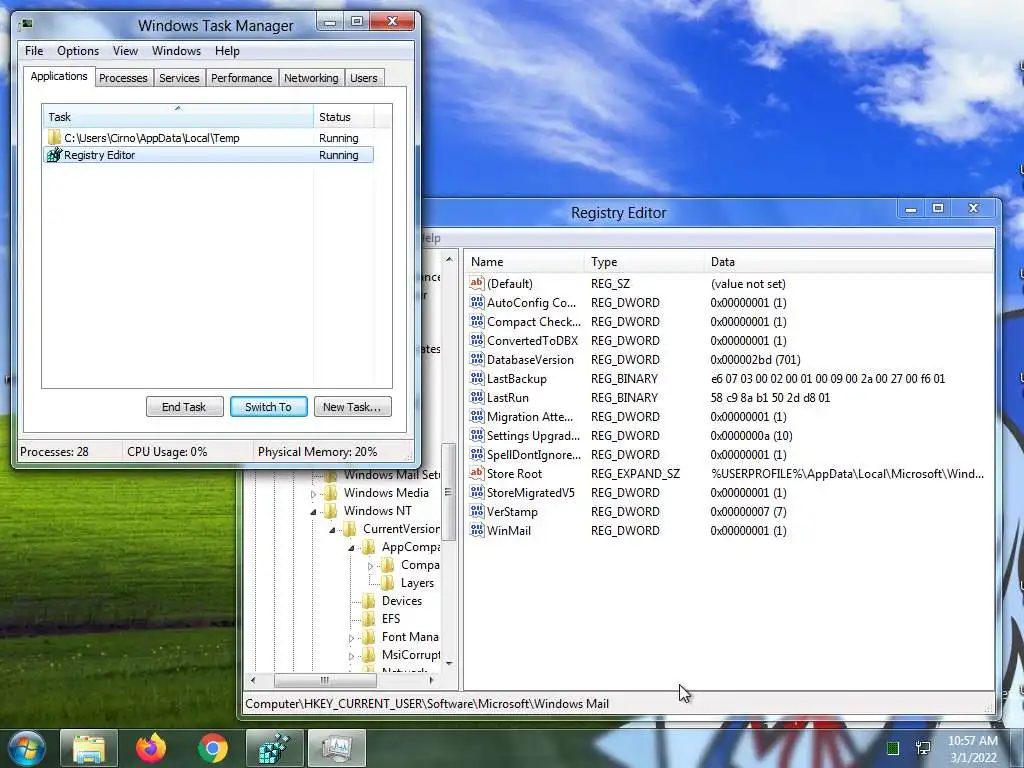Screen dimensions: 1024x768
Task: Open the Options menu in Task Manager
Action: (78, 51)
